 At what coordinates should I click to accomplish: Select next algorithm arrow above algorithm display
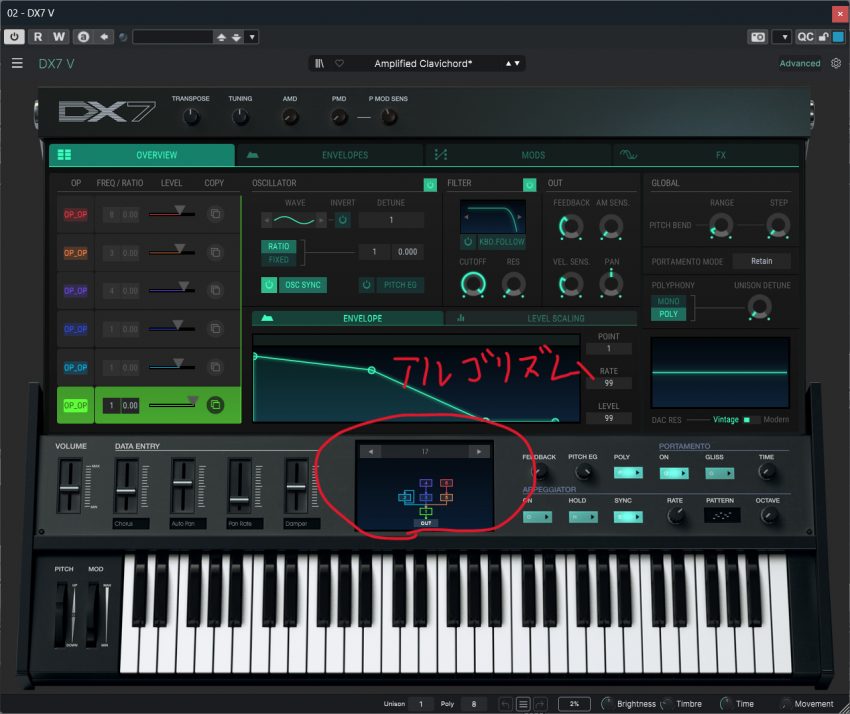click(x=479, y=452)
